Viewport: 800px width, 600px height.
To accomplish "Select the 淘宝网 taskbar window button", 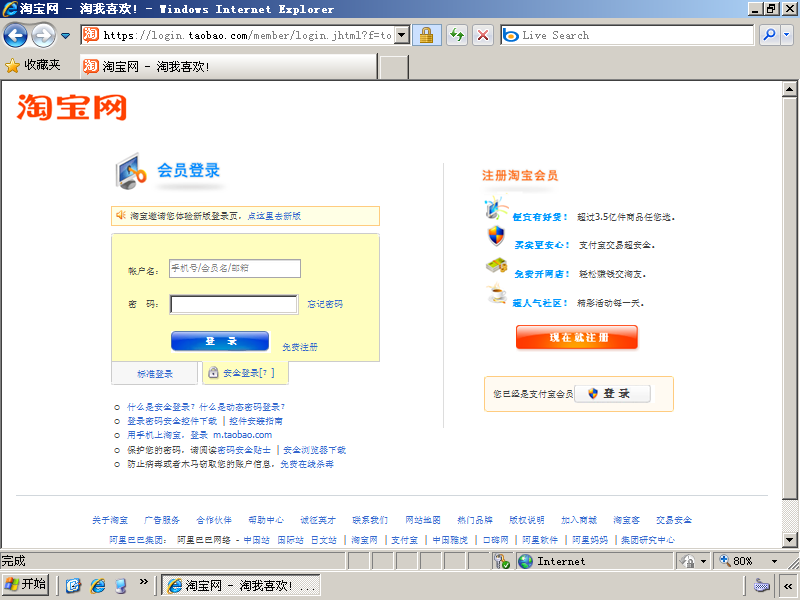I will coord(241,585).
